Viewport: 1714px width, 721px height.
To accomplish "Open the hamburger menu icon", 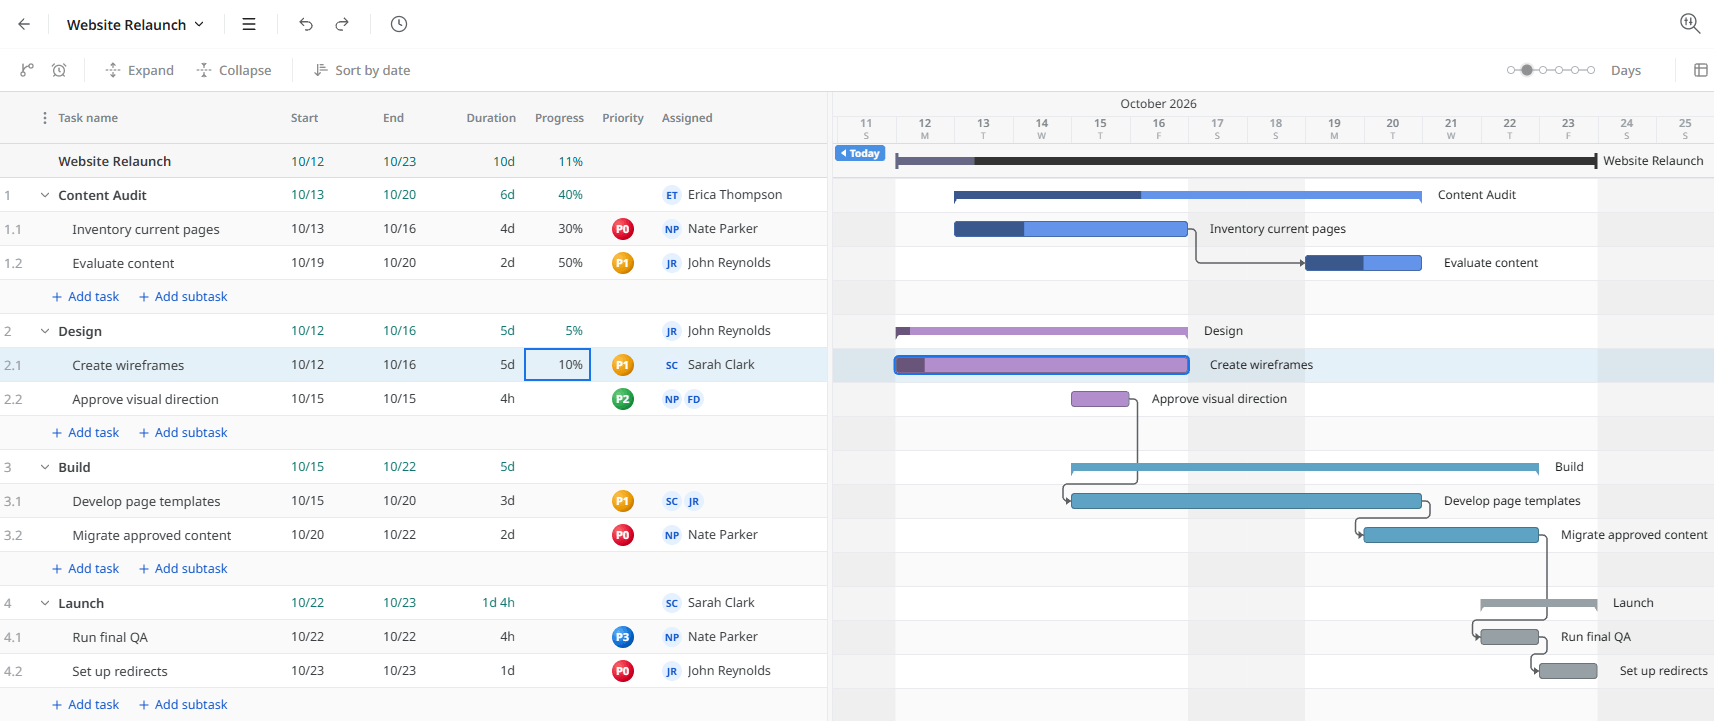I will click(249, 24).
